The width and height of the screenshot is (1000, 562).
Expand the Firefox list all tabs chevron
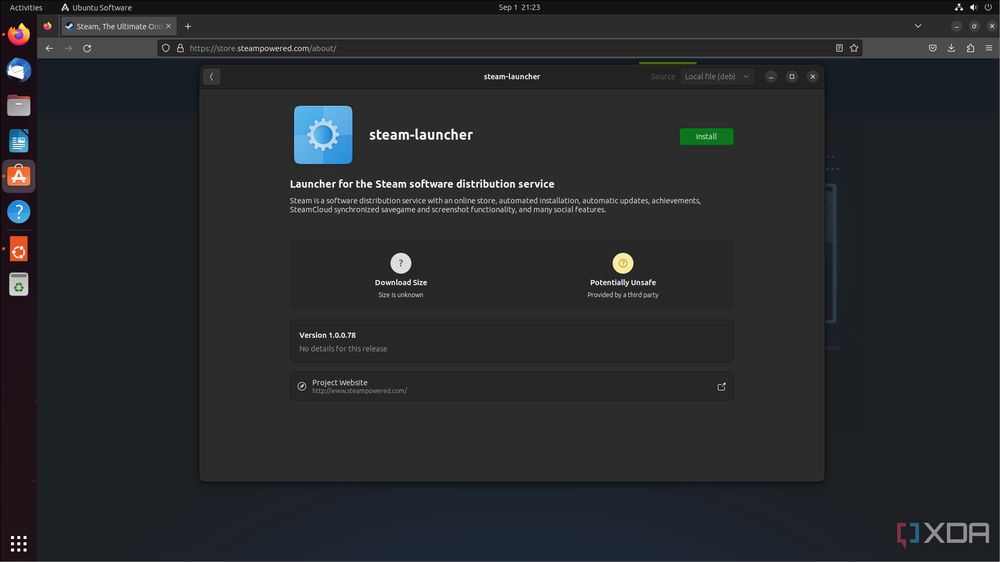tap(918, 26)
